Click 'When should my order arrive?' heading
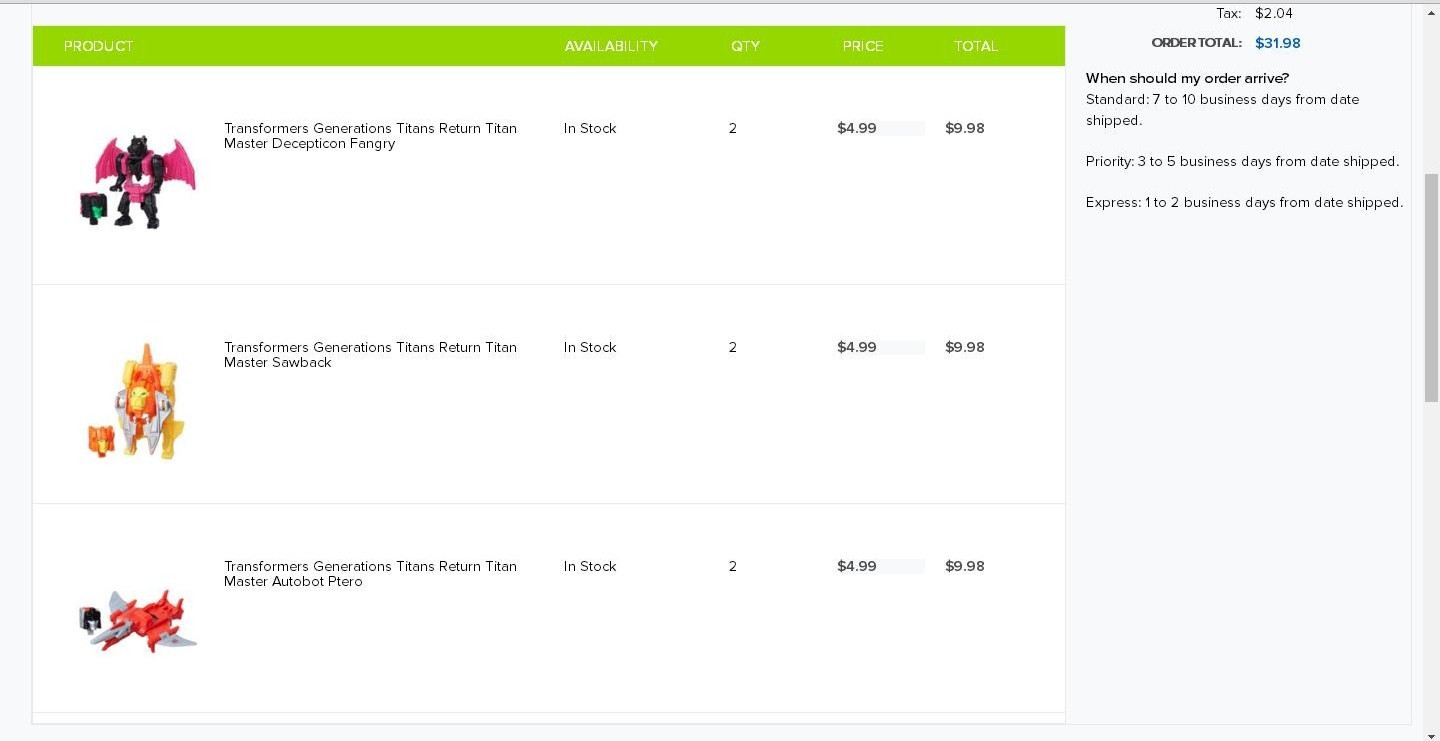The width and height of the screenshot is (1440, 741). pyautogui.click(x=1187, y=78)
